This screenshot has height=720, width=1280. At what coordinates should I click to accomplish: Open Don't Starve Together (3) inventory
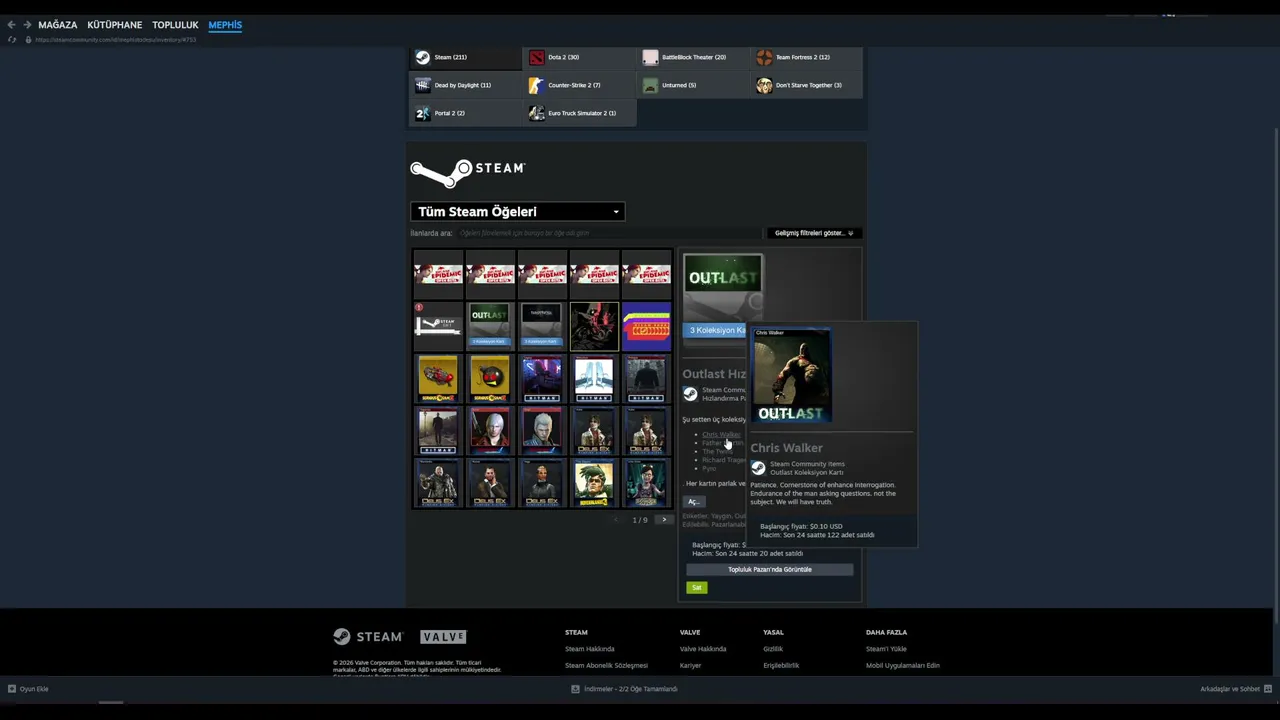click(x=808, y=85)
